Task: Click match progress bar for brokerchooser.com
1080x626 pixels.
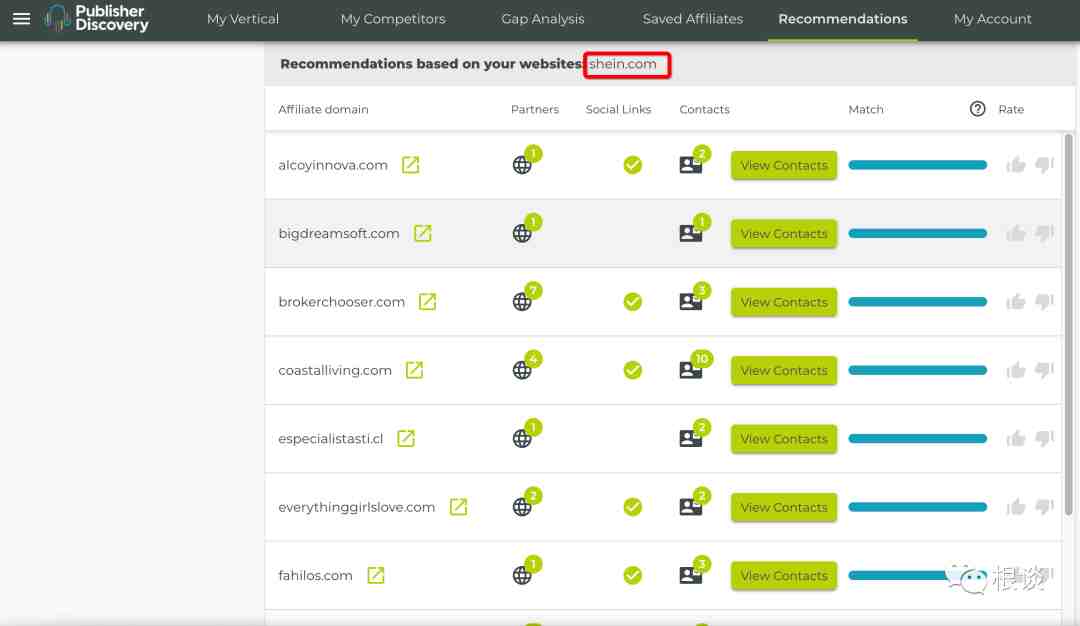Action: pos(917,302)
